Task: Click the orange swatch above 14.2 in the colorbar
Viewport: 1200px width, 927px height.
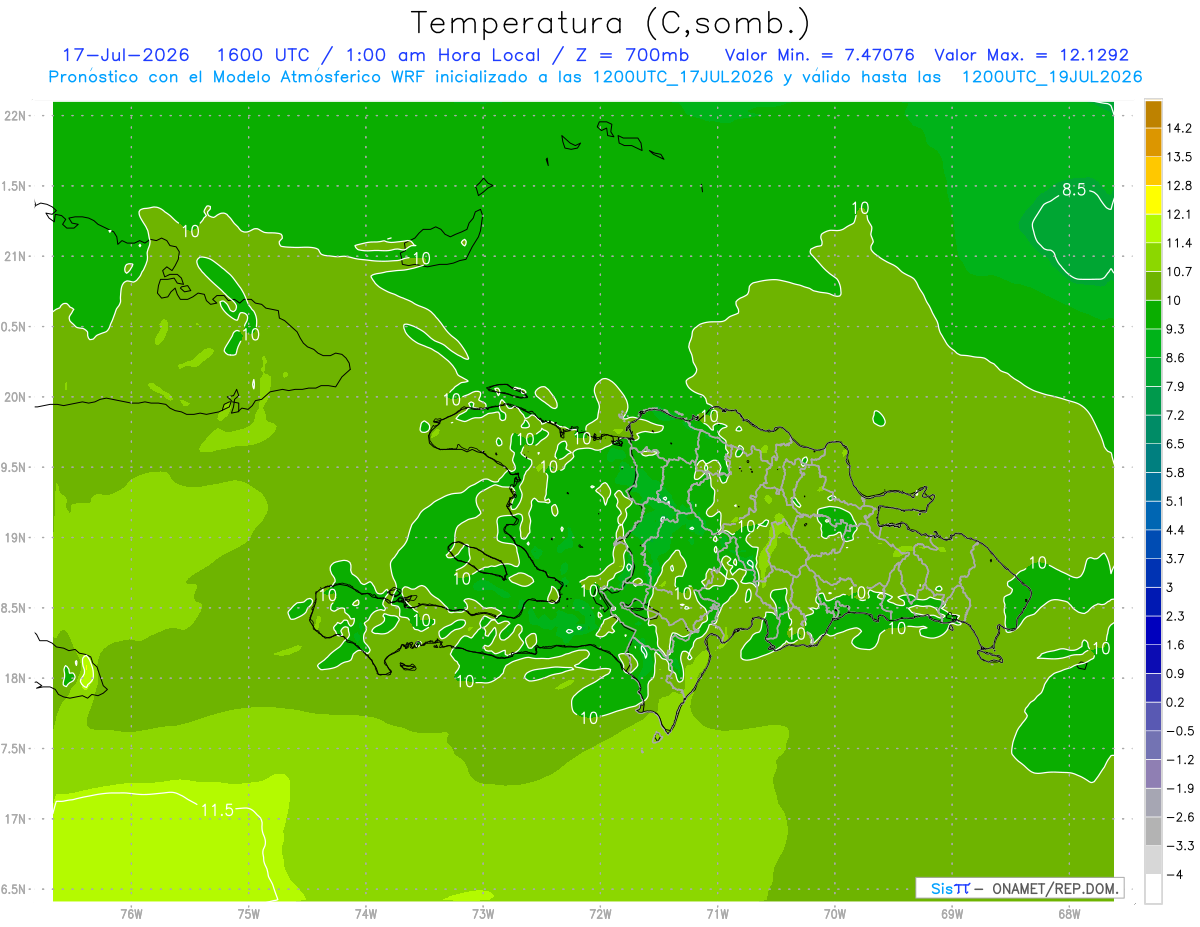Action: [x=1153, y=115]
